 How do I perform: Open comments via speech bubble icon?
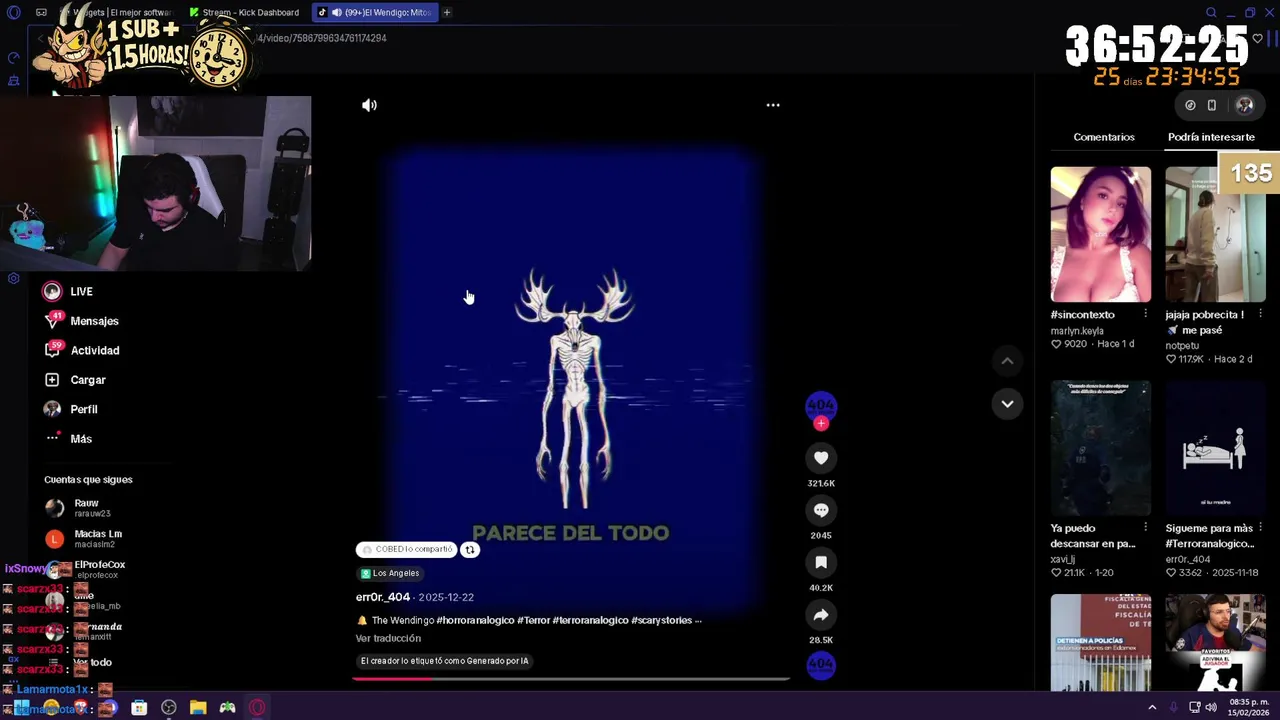click(x=821, y=510)
